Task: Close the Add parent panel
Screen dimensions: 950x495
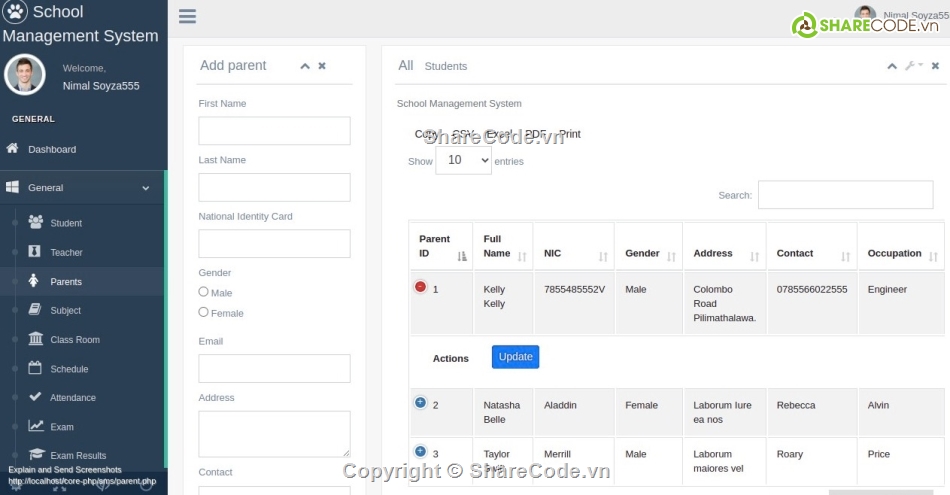Action: pyautogui.click(x=322, y=66)
